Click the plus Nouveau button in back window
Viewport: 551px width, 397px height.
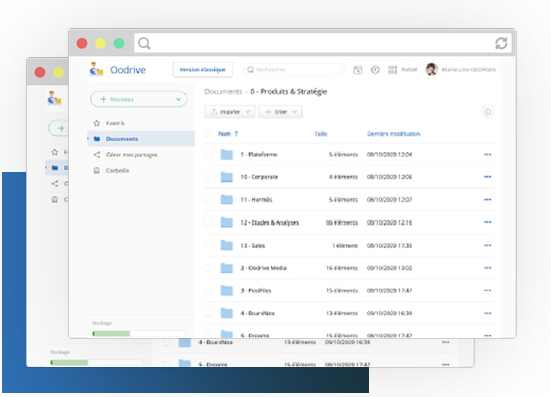point(58,128)
